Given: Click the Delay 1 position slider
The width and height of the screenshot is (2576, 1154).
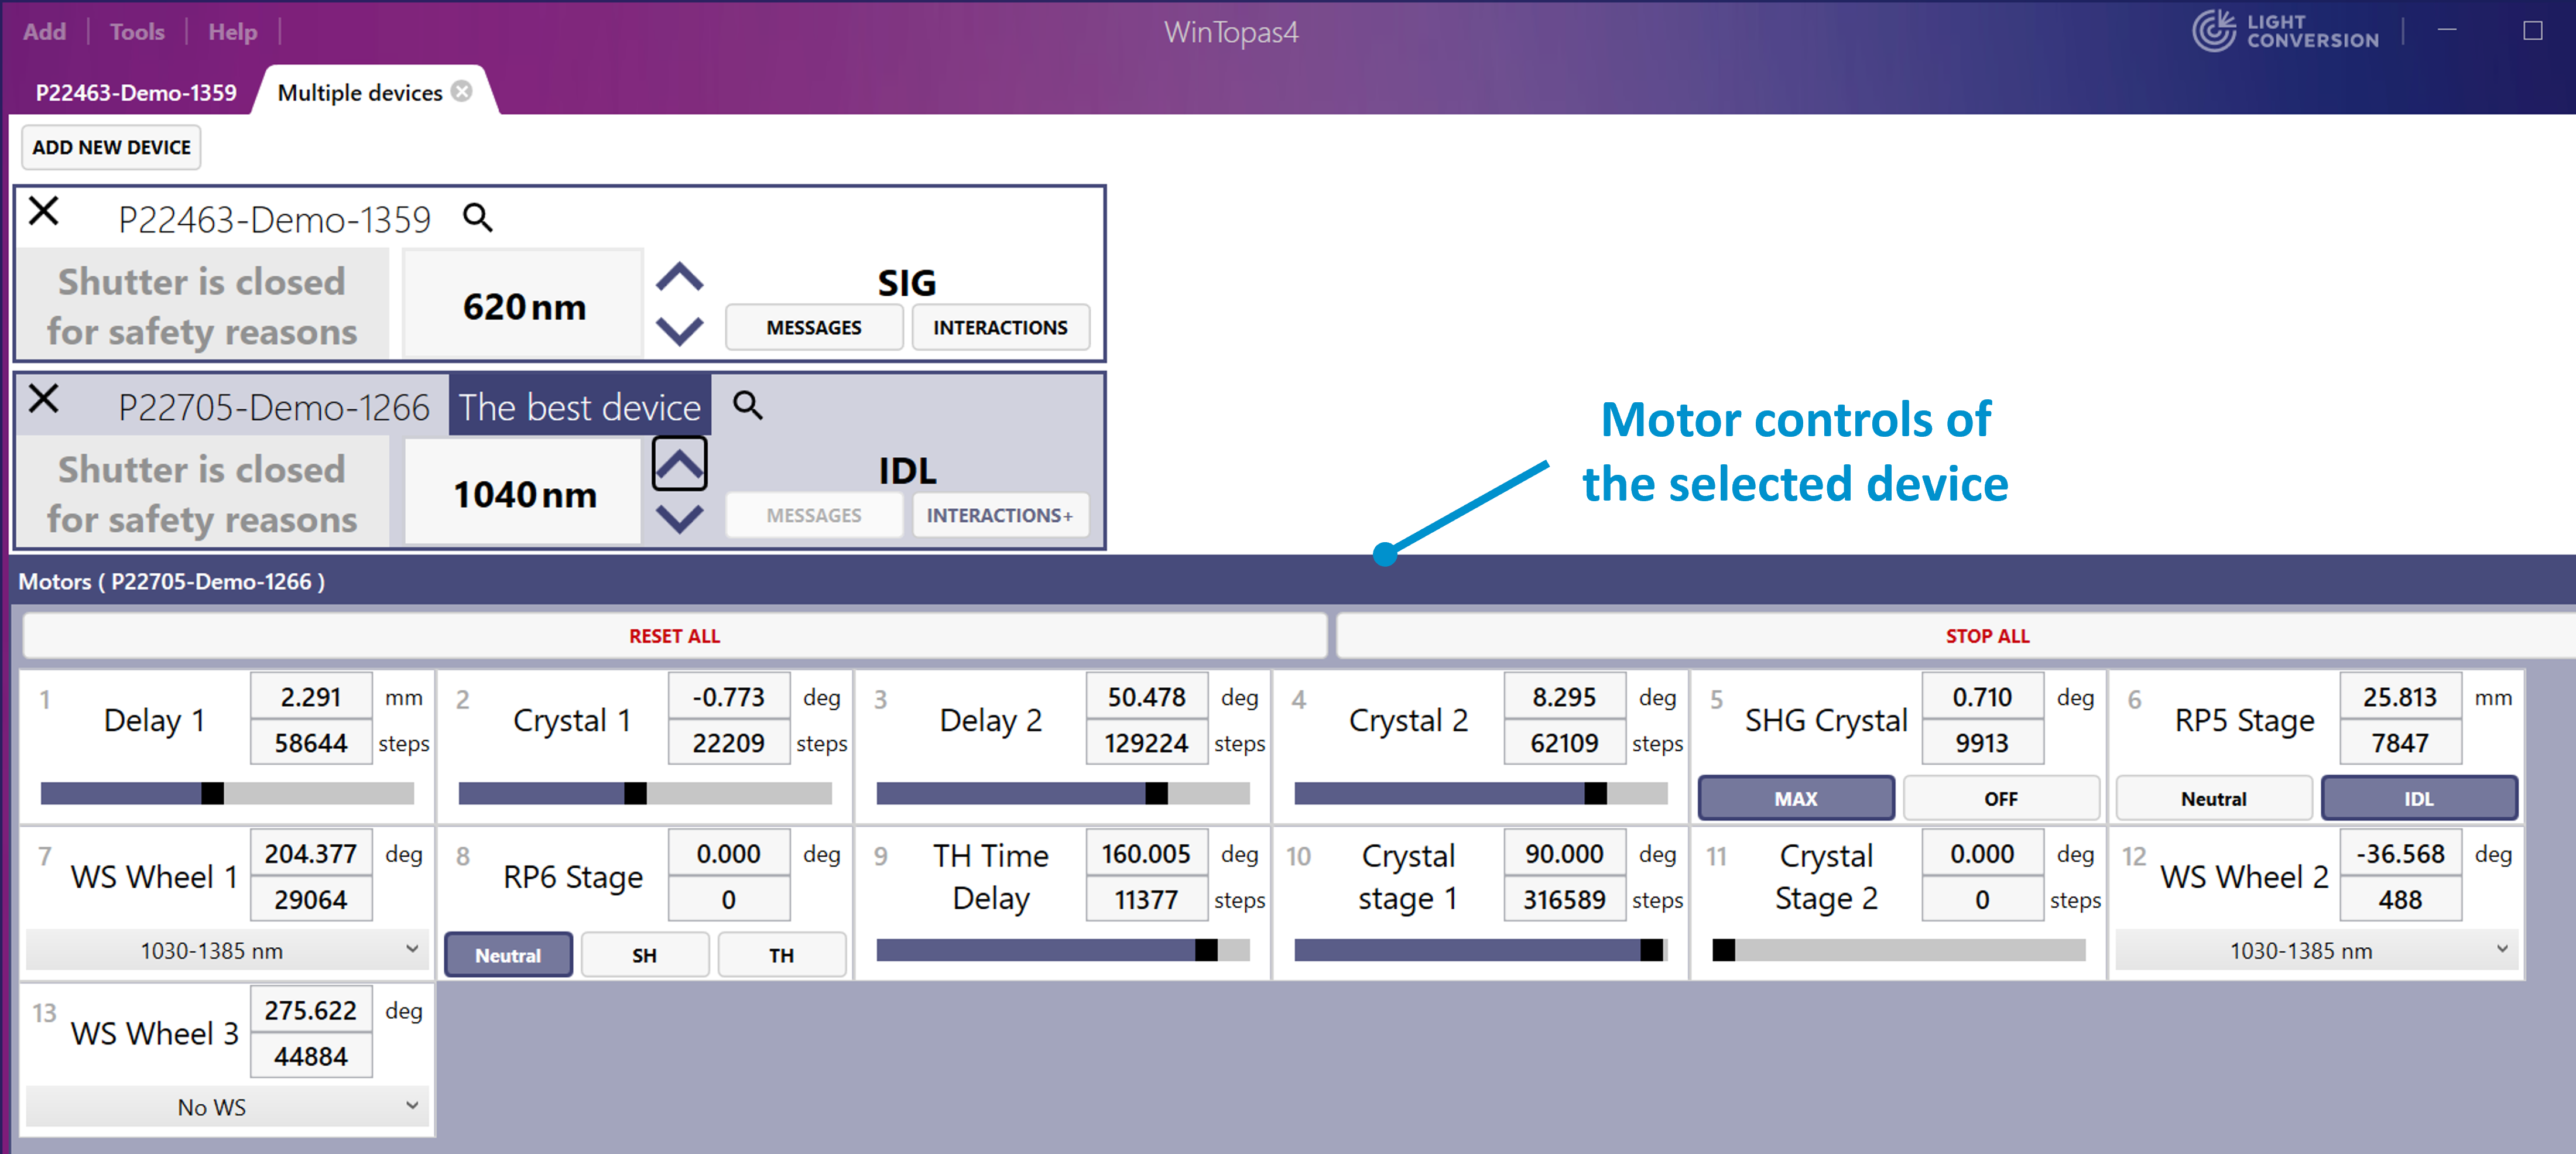Looking at the screenshot, I should tap(227, 793).
